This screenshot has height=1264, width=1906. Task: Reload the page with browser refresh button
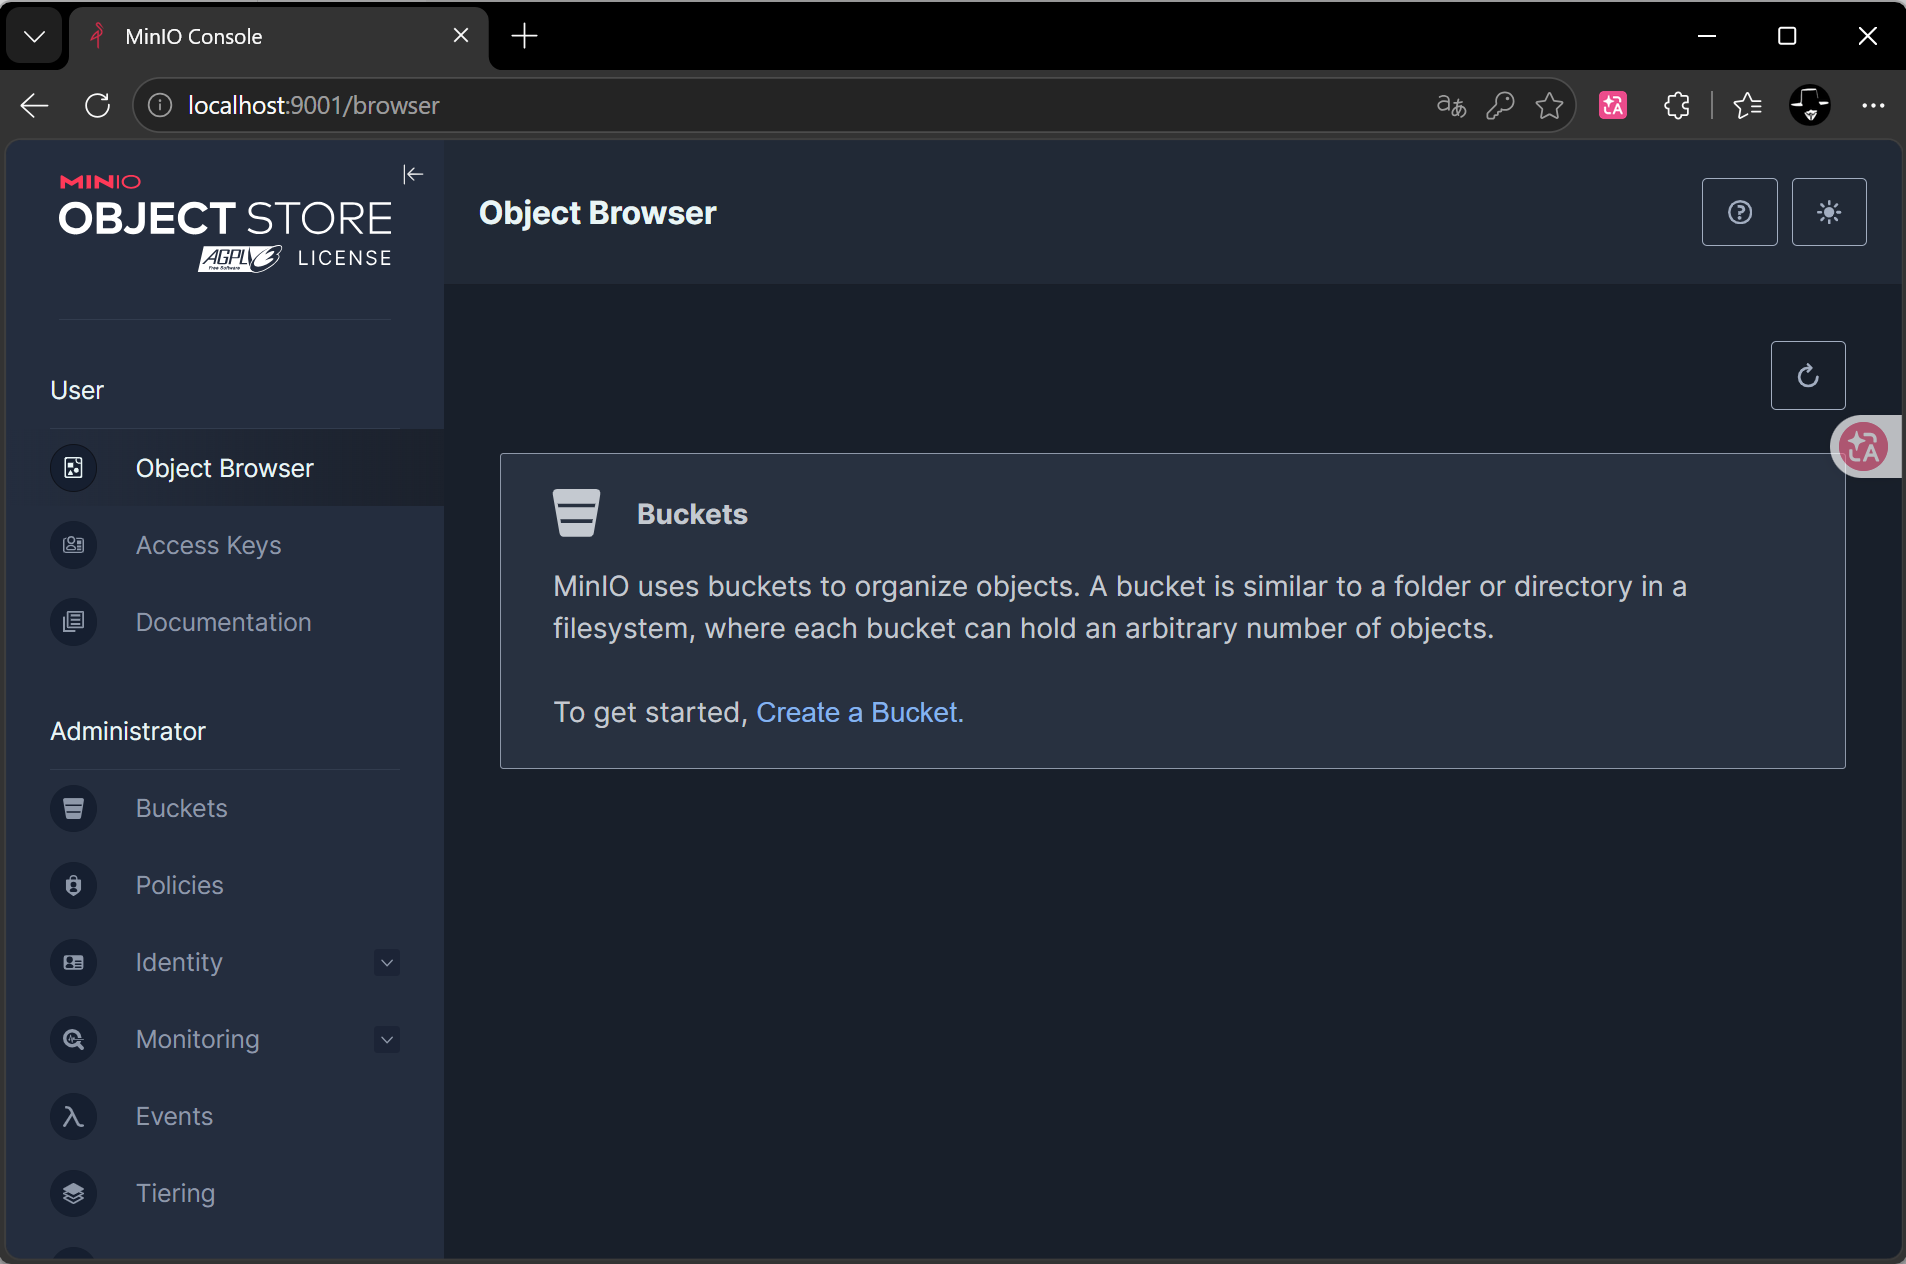pos(97,105)
